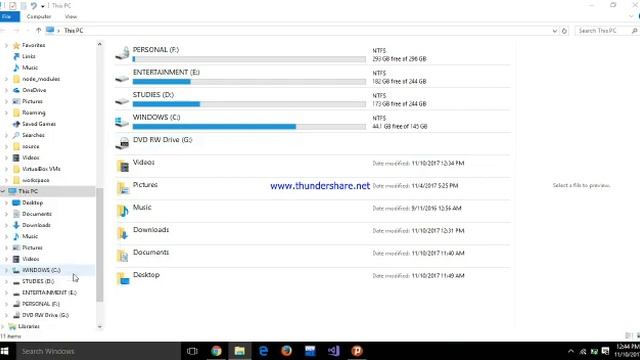Expand the ribbon with the chevron
Screen dimensions: 640x360
(631, 17)
